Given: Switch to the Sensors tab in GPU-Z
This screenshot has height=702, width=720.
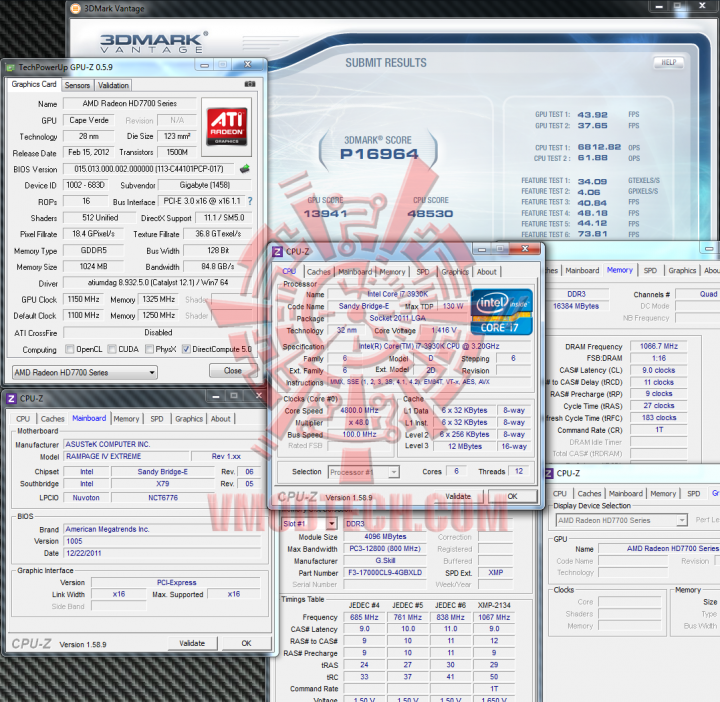Looking at the screenshot, I should pyautogui.click(x=77, y=85).
